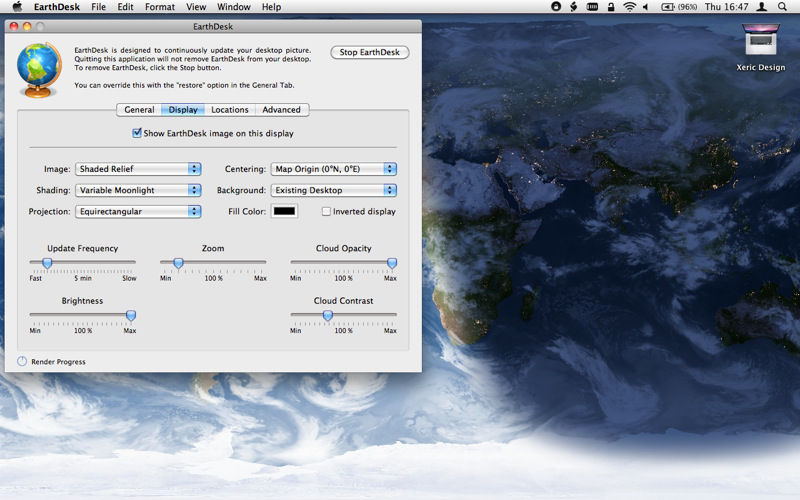This screenshot has width=800, height=500.
Task: Enable the Inverted display checkbox
Action: [x=326, y=211]
